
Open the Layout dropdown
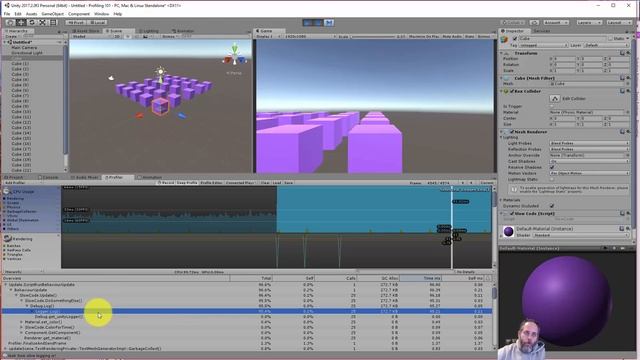tap(619, 22)
